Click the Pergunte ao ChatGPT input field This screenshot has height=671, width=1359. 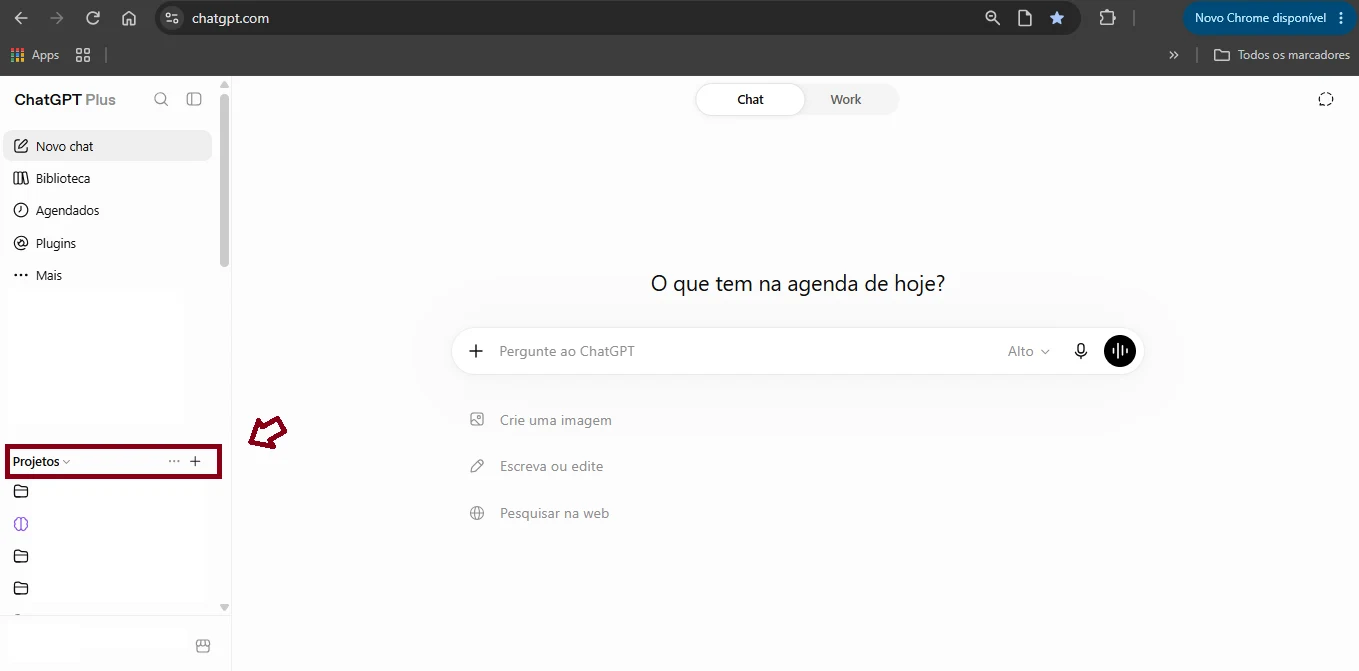click(x=745, y=351)
